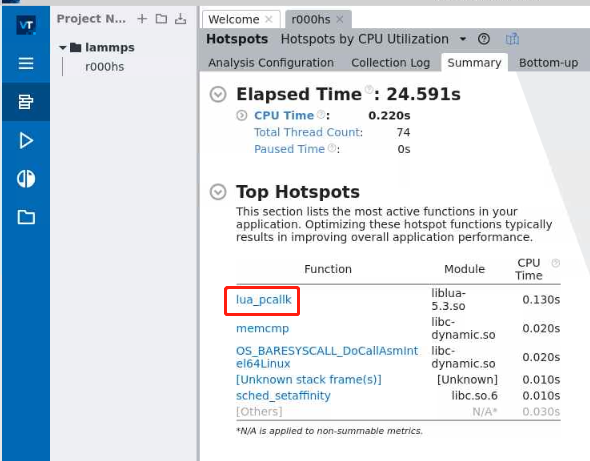This screenshot has height=461, width=590.
Task: Open the sched_setaffinity function link
Action: (283, 396)
